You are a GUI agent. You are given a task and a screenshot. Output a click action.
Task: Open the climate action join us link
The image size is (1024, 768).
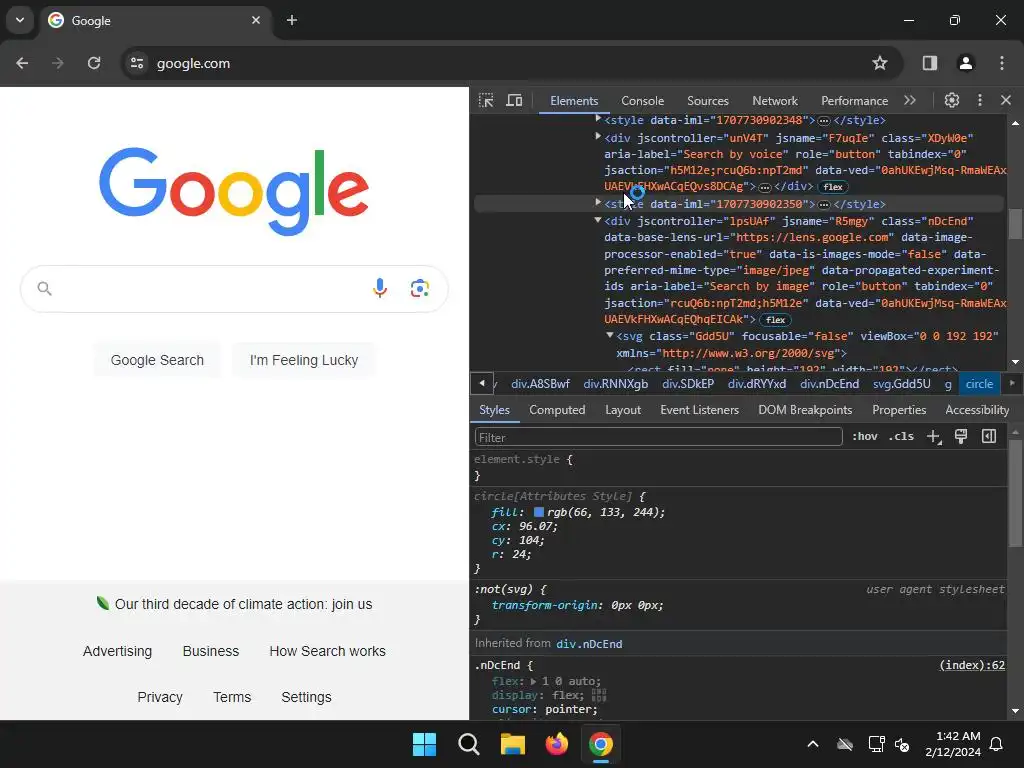pos(243,604)
